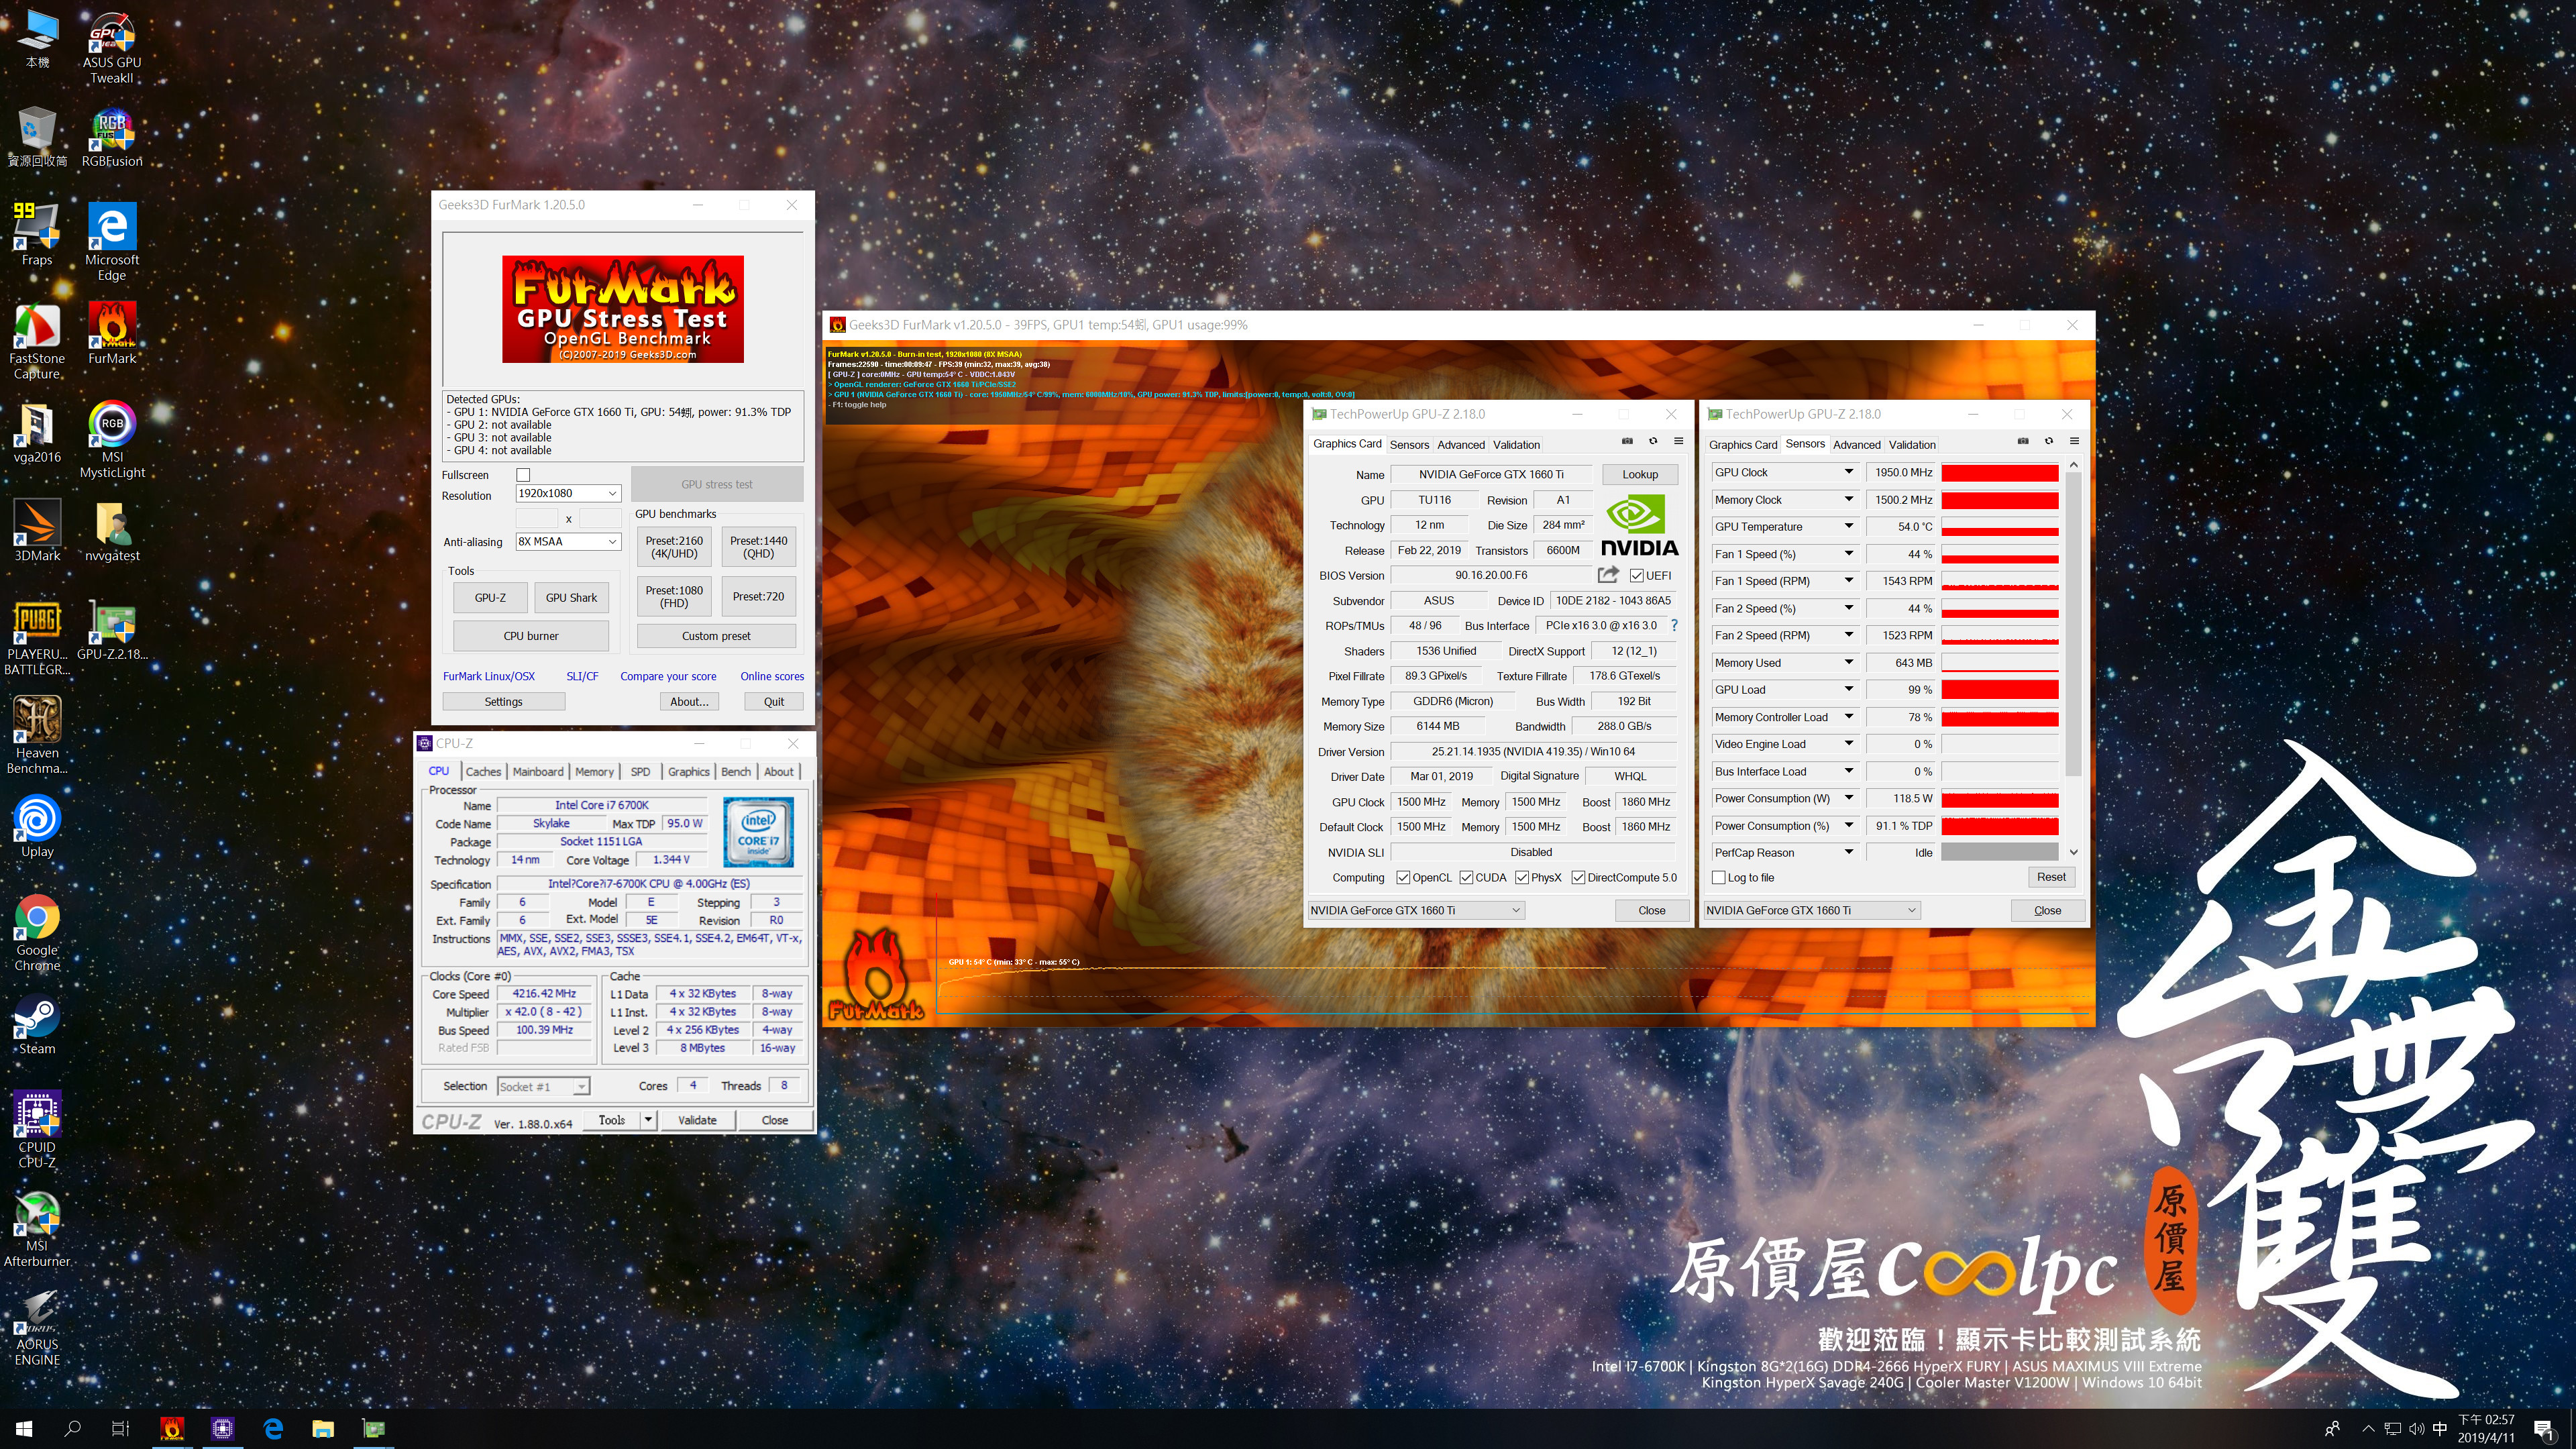Click bus interface question mark in GPU-Z
2576x1449 pixels.
1674,625
